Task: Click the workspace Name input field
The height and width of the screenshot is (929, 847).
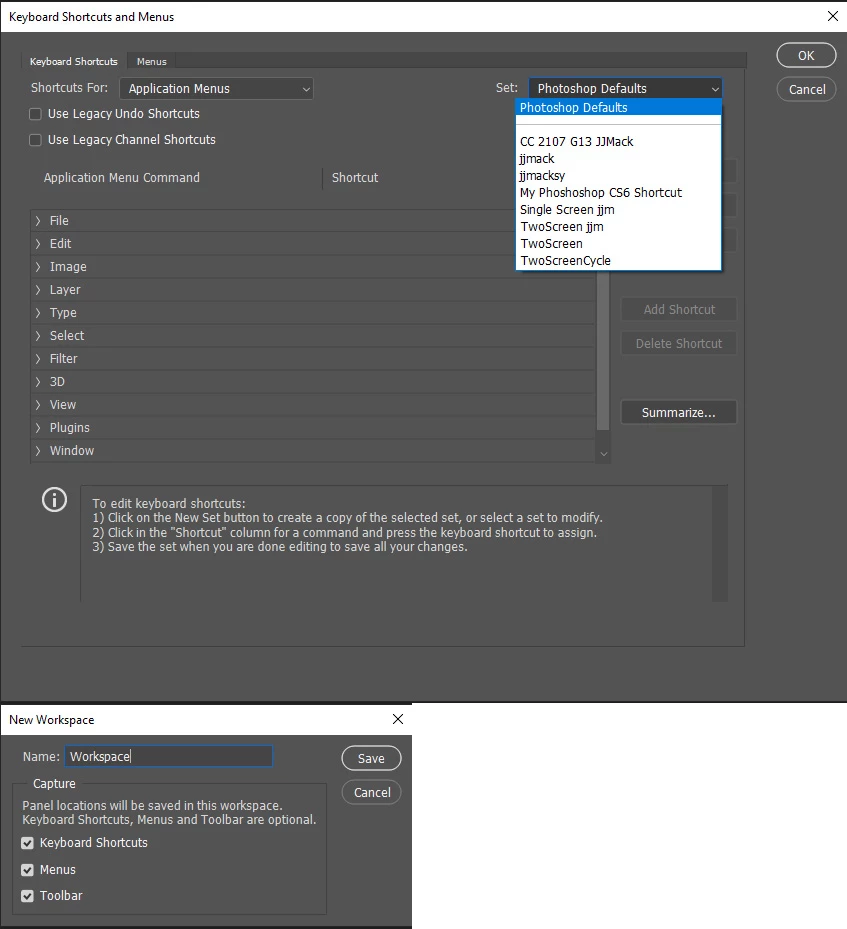Action: point(169,757)
